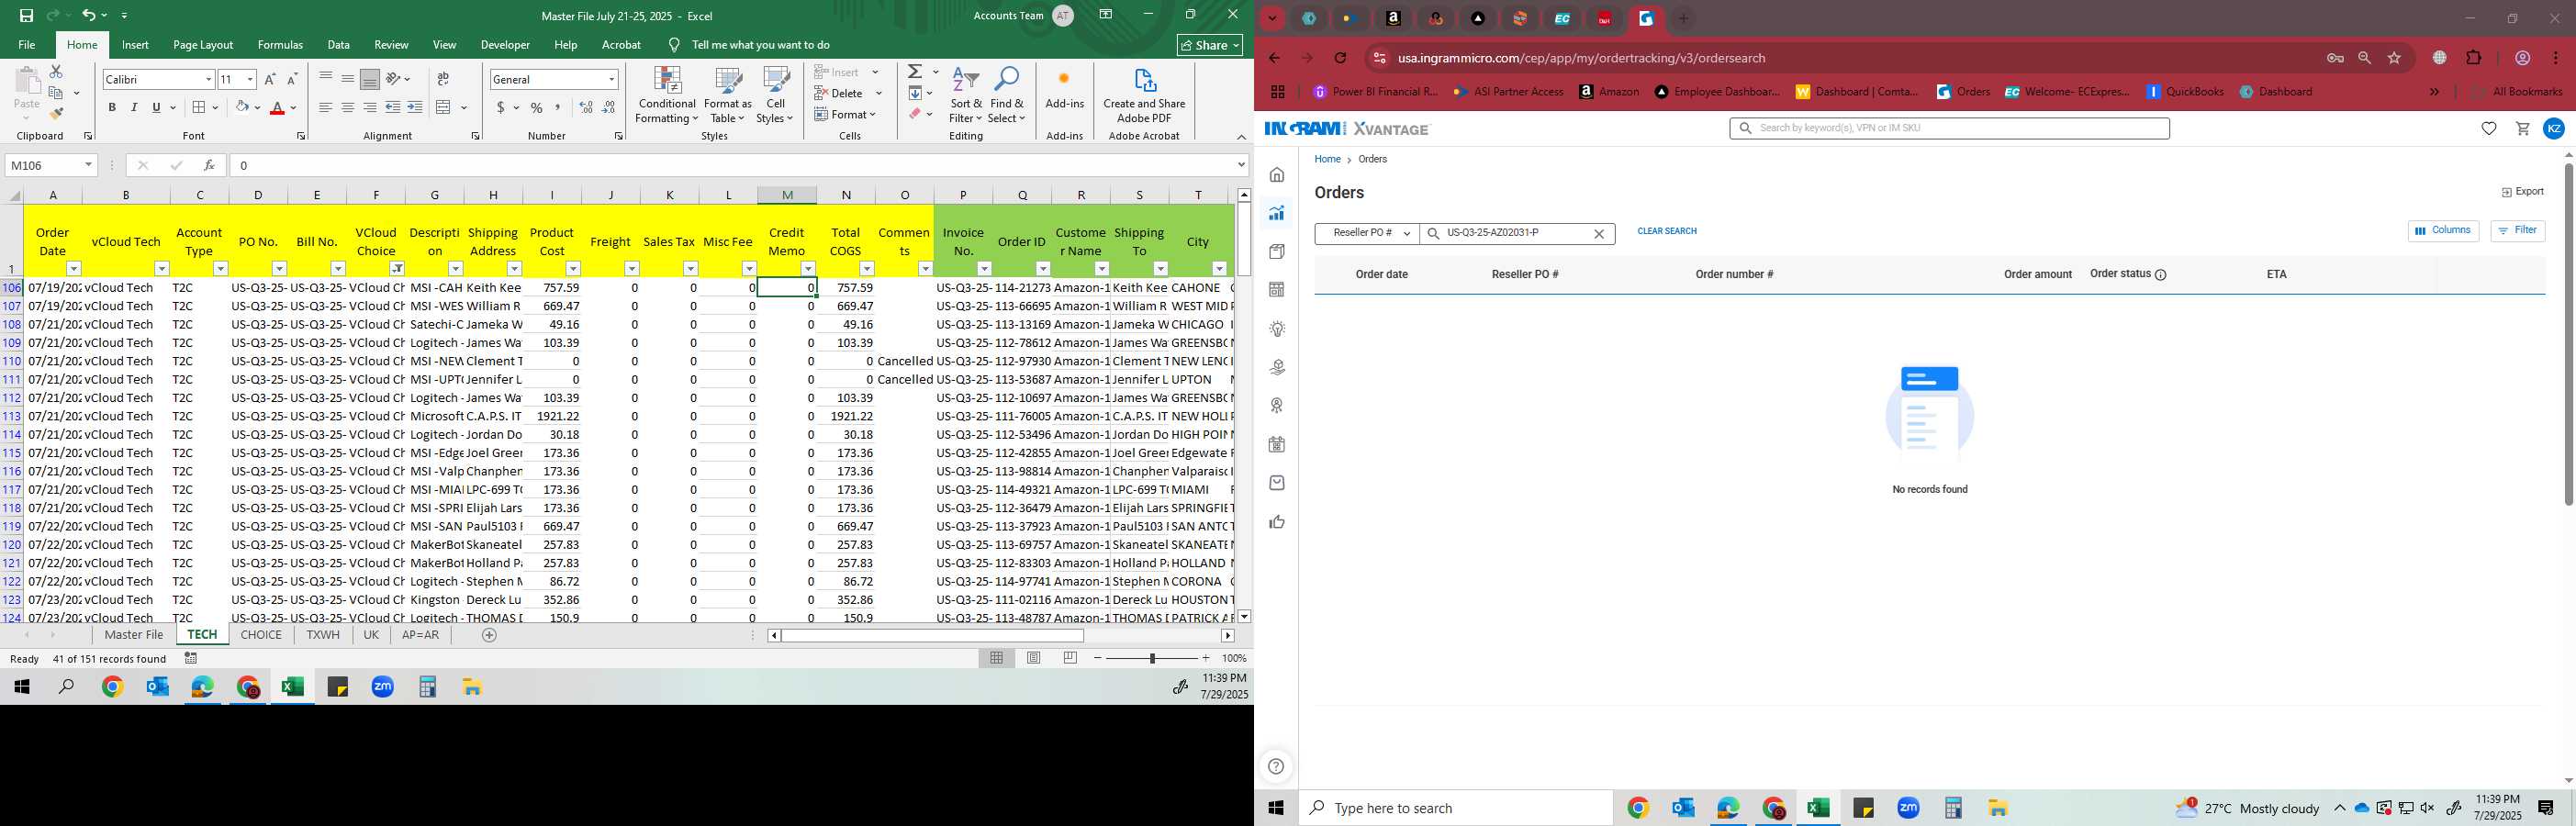2576x826 pixels.
Task: Click the insert function fx icon
Action: pos(209,165)
